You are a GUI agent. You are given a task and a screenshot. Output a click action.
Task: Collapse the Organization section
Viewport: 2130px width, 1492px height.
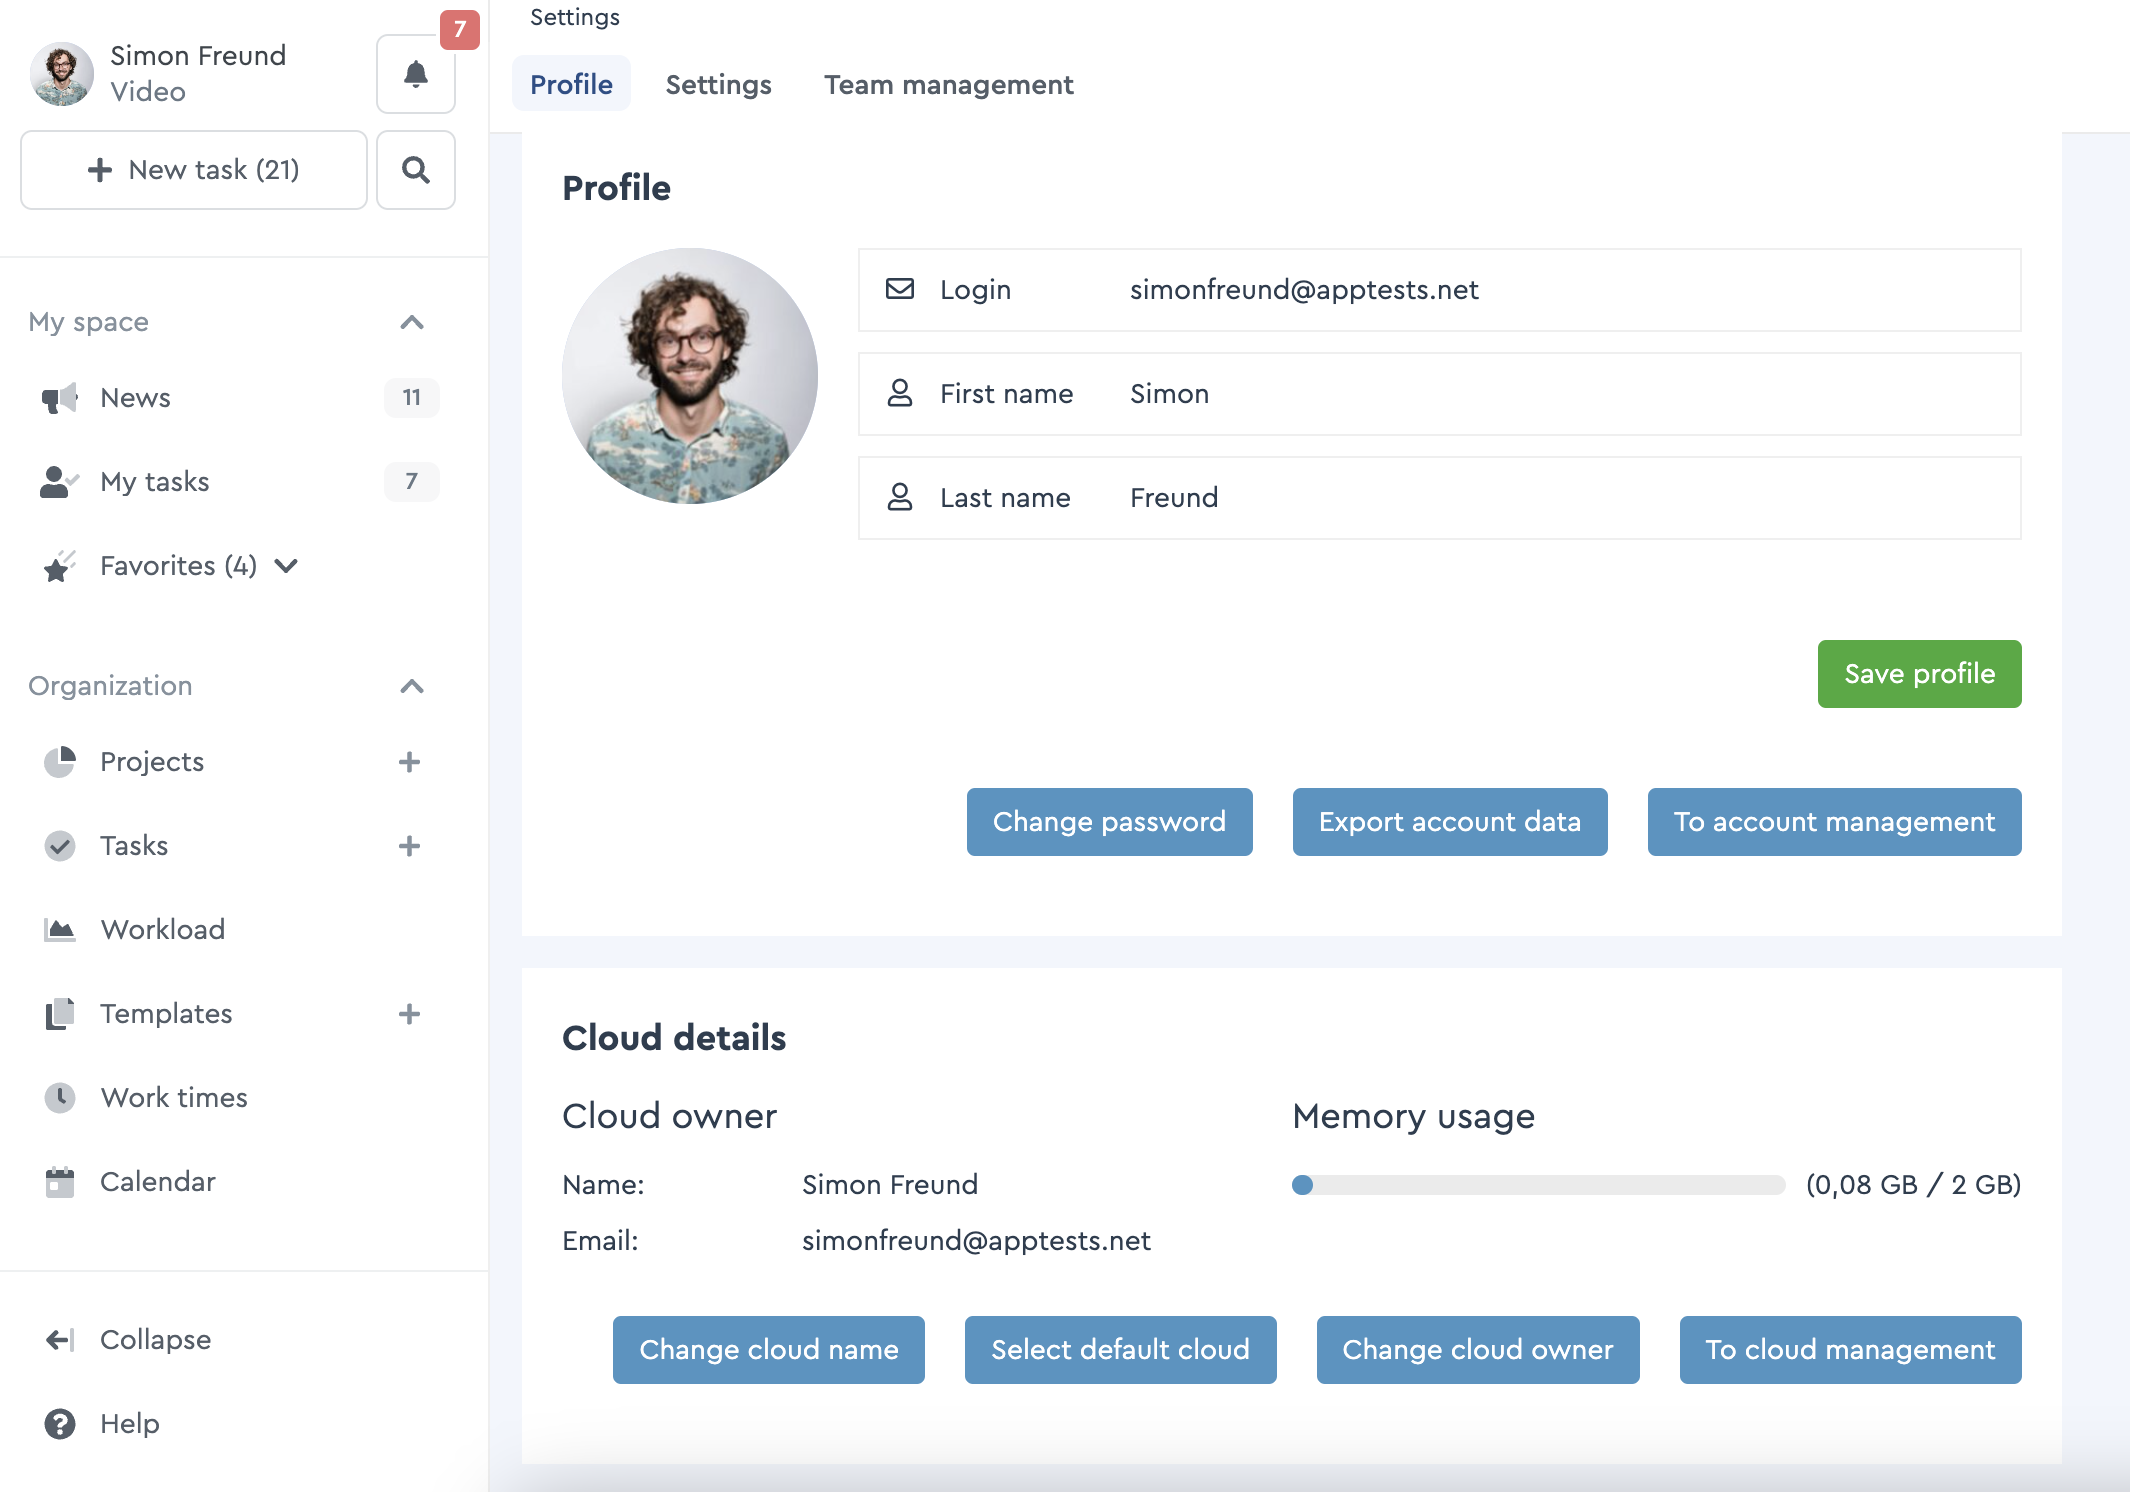(x=412, y=686)
